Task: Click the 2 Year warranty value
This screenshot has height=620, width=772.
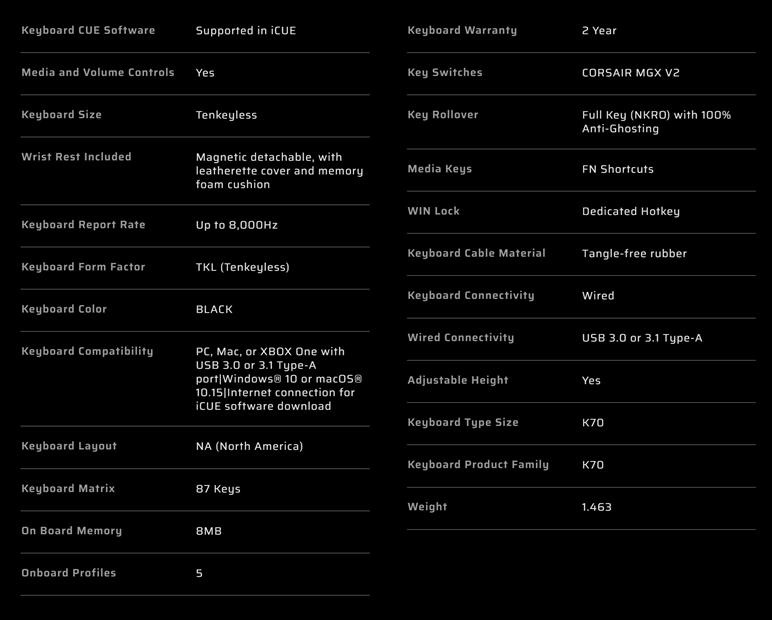Action: [x=599, y=31]
